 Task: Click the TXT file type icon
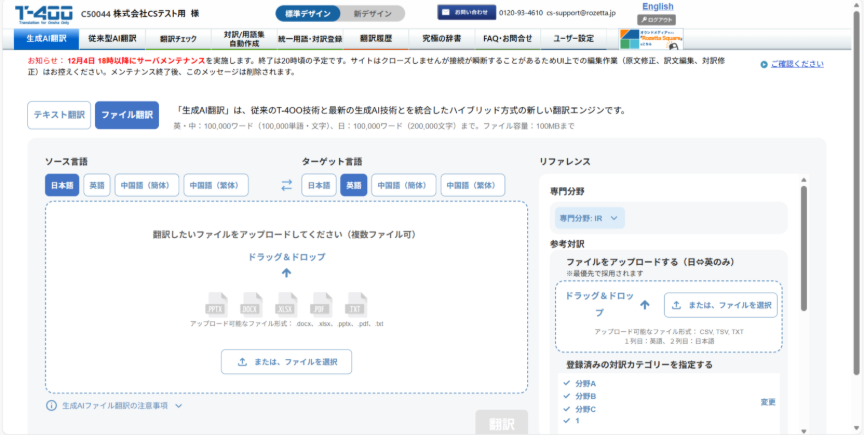[353, 303]
